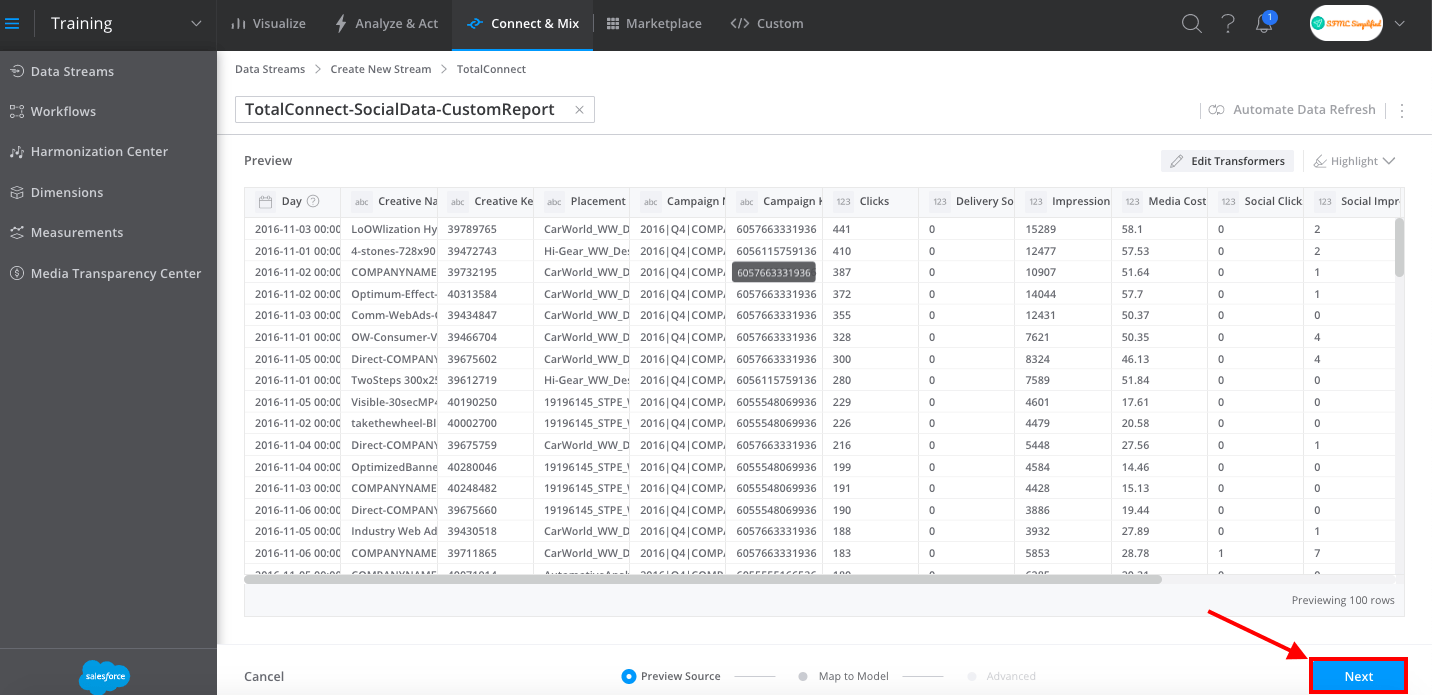
Task: Clear the stream name with X icon
Action: (579, 110)
